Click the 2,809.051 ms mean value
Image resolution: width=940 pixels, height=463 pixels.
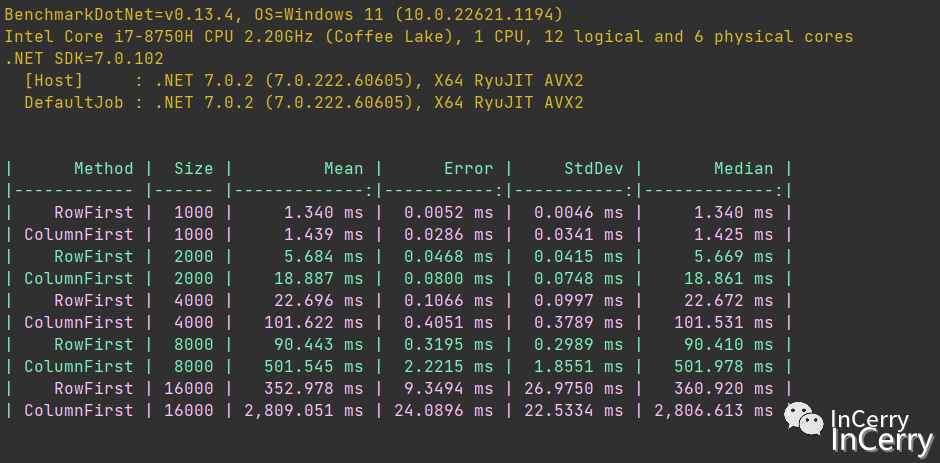[303, 410]
